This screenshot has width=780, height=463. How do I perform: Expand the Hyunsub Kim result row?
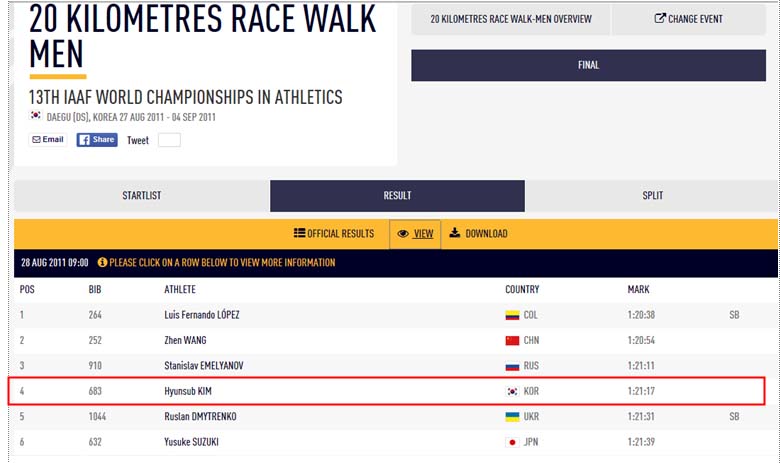coord(387,391)
